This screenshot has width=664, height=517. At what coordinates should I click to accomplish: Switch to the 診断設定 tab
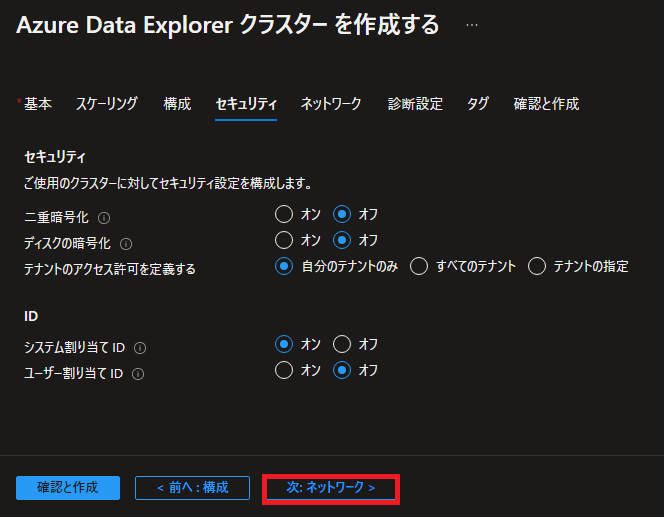(x=415, y=104)
